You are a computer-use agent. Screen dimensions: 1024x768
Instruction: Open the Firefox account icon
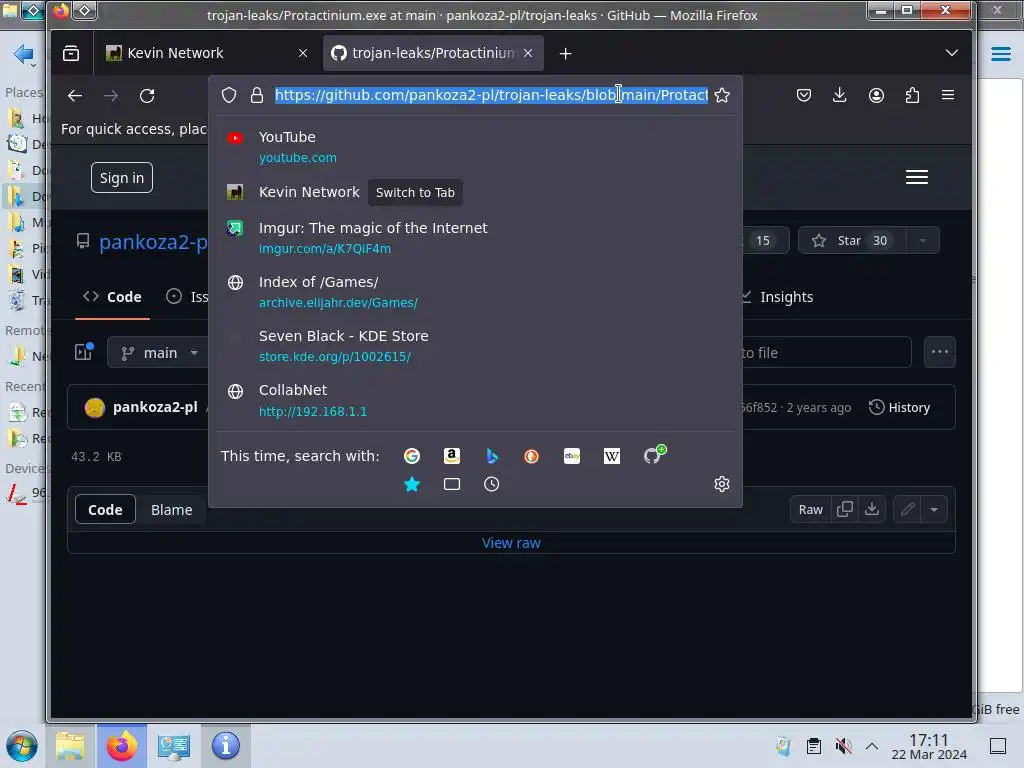pos(876,95)
